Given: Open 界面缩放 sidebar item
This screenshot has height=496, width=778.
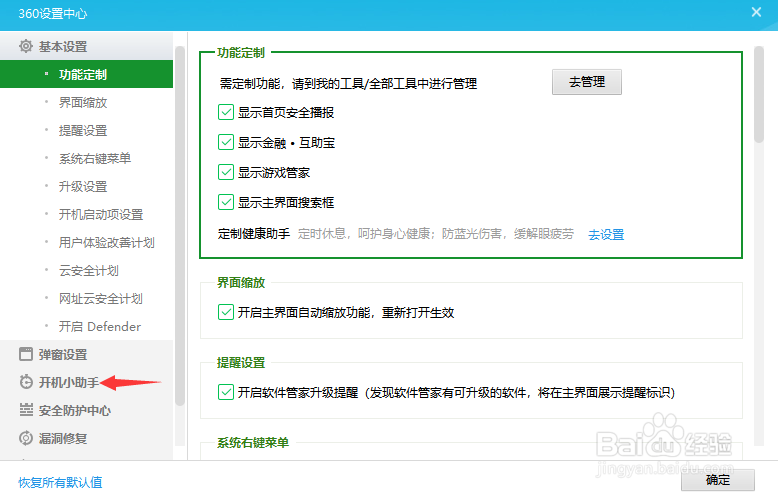Looking at the screenshot, I should click(x=86, y=102).
